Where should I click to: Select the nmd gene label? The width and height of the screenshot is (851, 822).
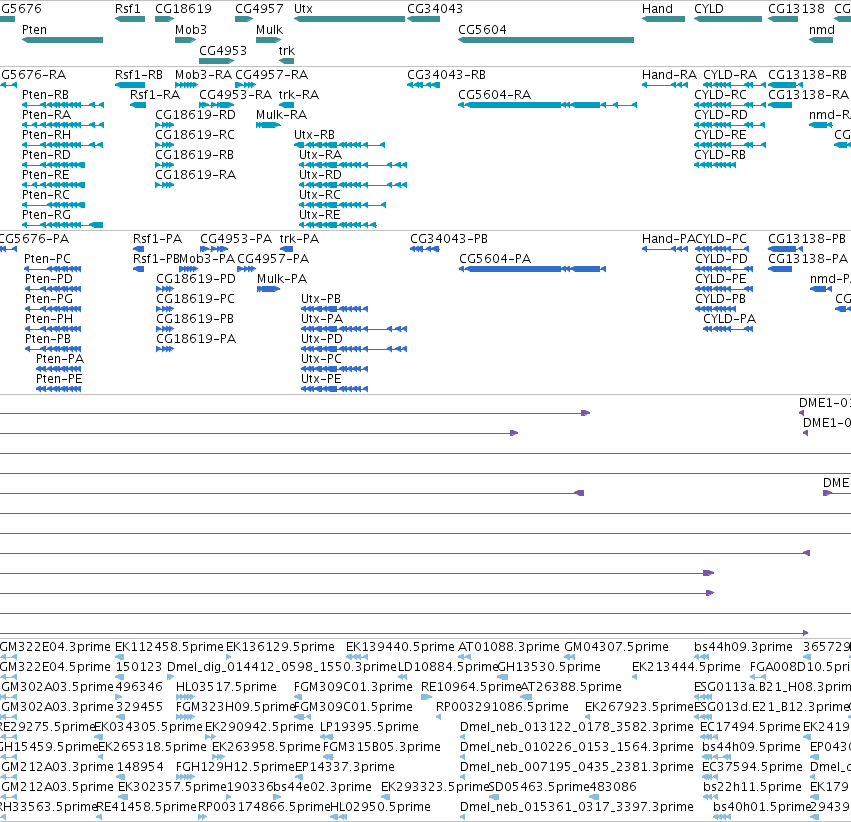point(822,30)
